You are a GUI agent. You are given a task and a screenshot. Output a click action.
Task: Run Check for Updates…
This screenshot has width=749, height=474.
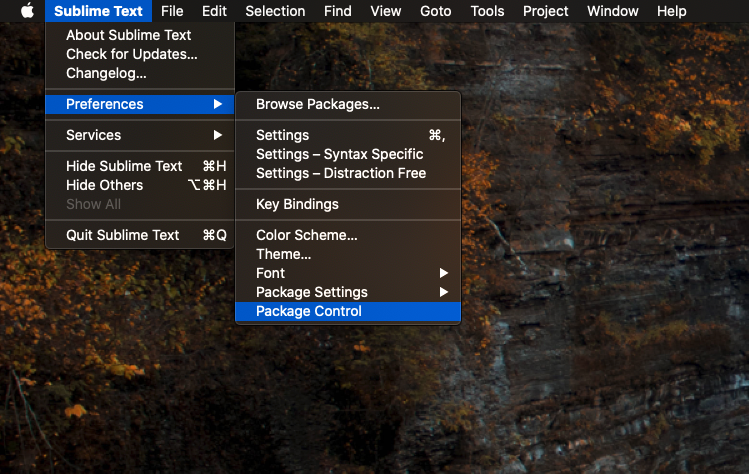[132, 54]
